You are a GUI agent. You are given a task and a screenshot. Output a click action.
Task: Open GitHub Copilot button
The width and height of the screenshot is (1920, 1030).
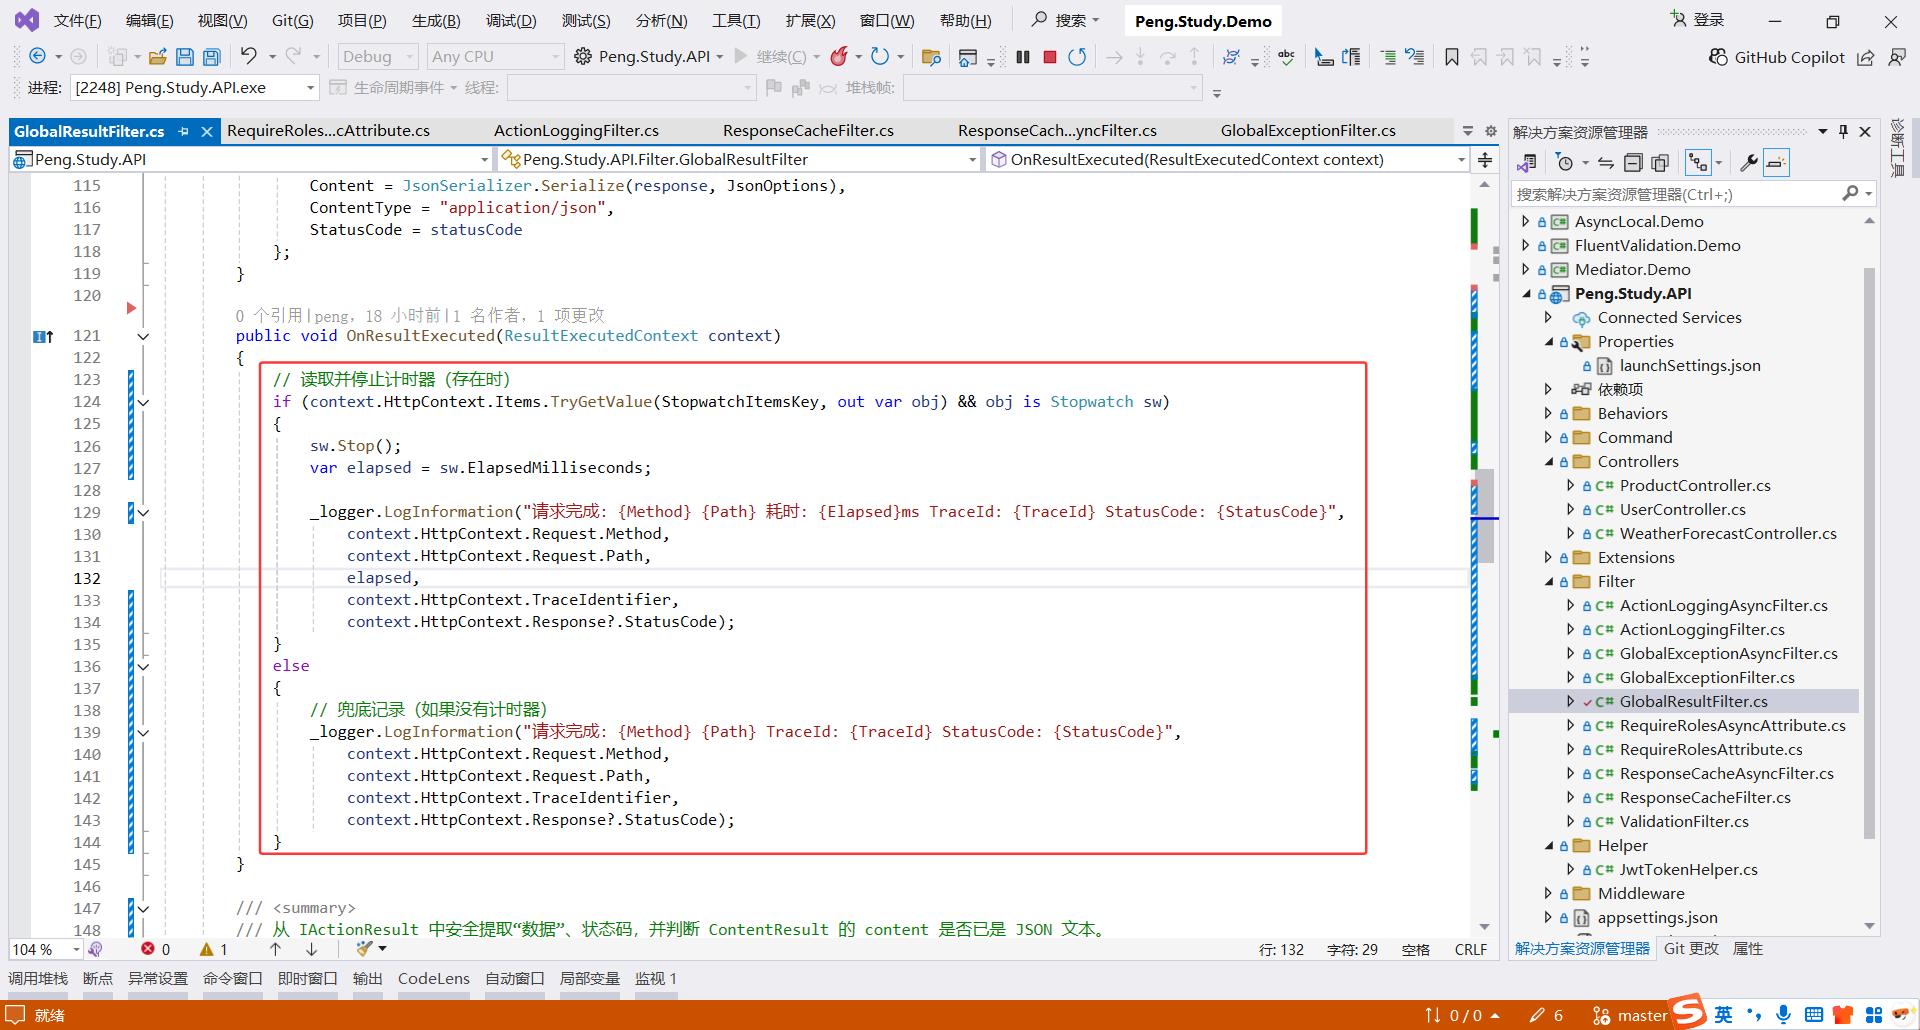coord(1777,58)
